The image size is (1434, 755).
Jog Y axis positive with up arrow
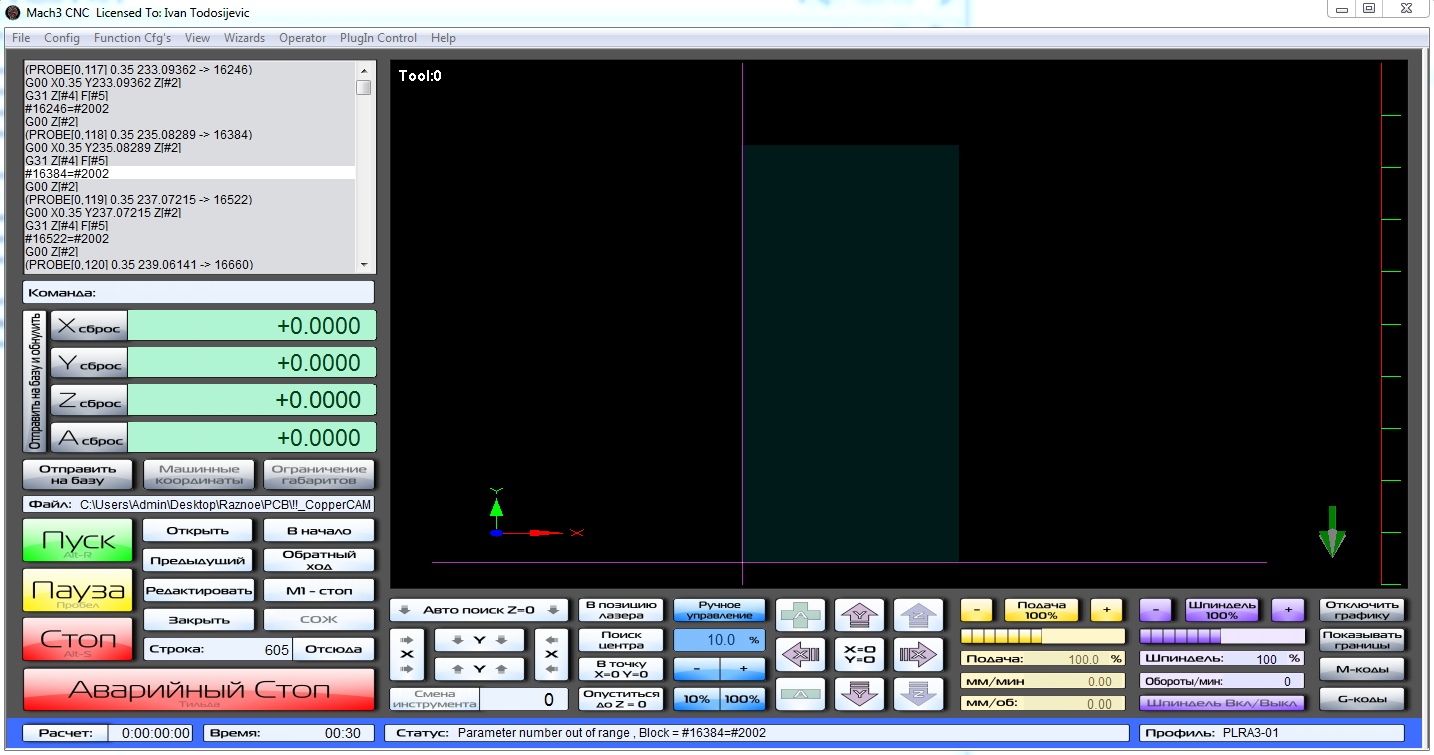pyautogui.click(x=860, y=615)
